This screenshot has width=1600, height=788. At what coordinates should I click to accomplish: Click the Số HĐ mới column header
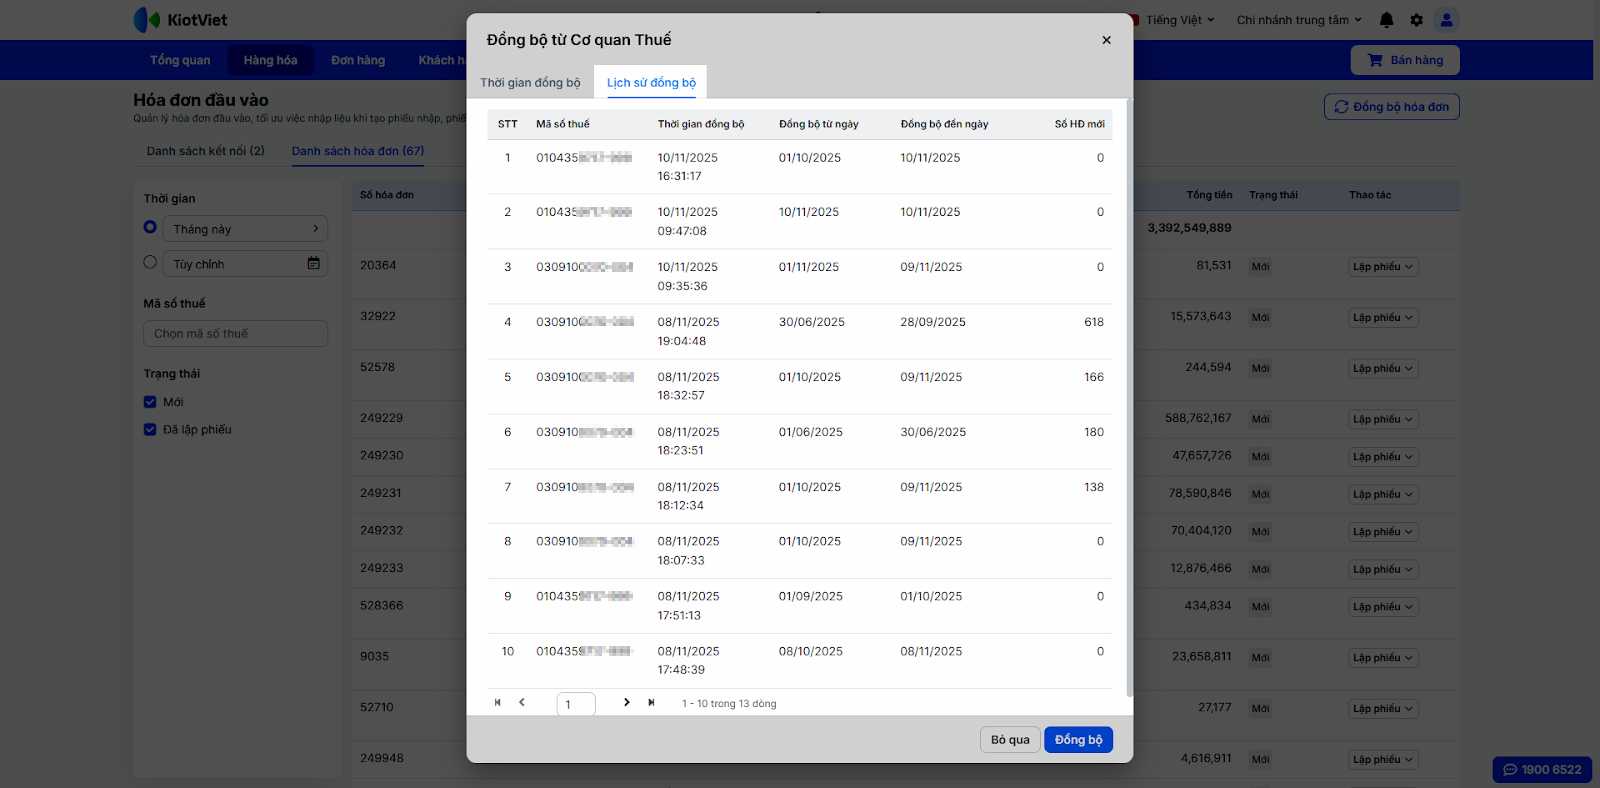tap(1080, 124)
